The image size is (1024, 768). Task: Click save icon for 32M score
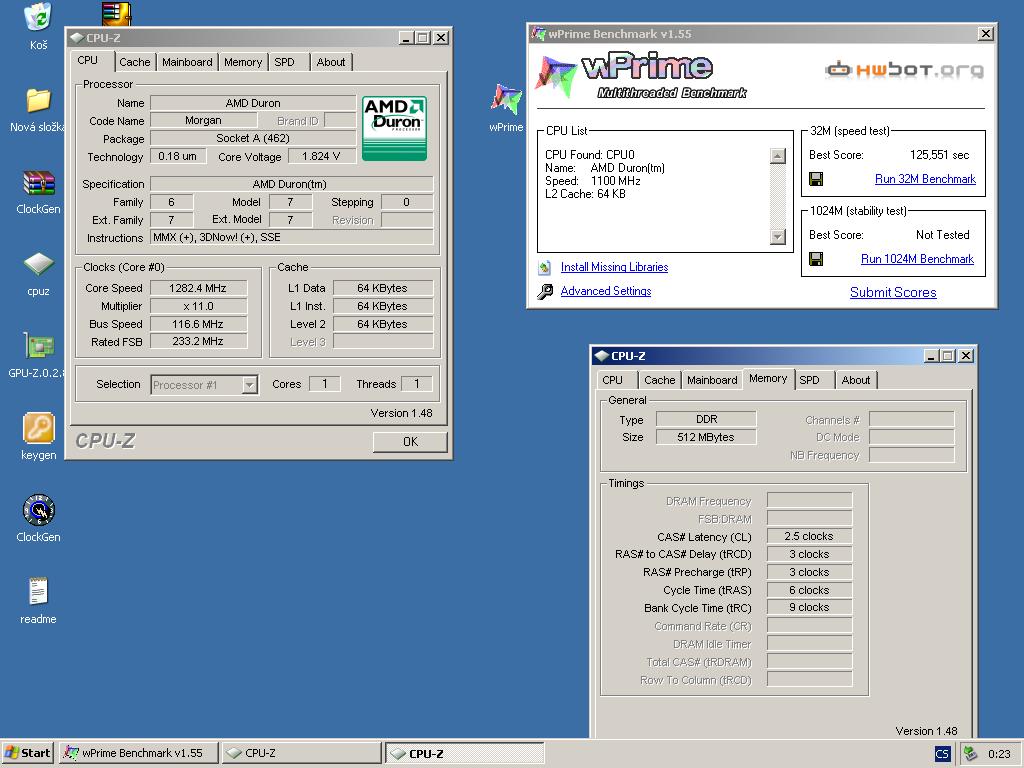pyautogui.click(x=816, y=179)
